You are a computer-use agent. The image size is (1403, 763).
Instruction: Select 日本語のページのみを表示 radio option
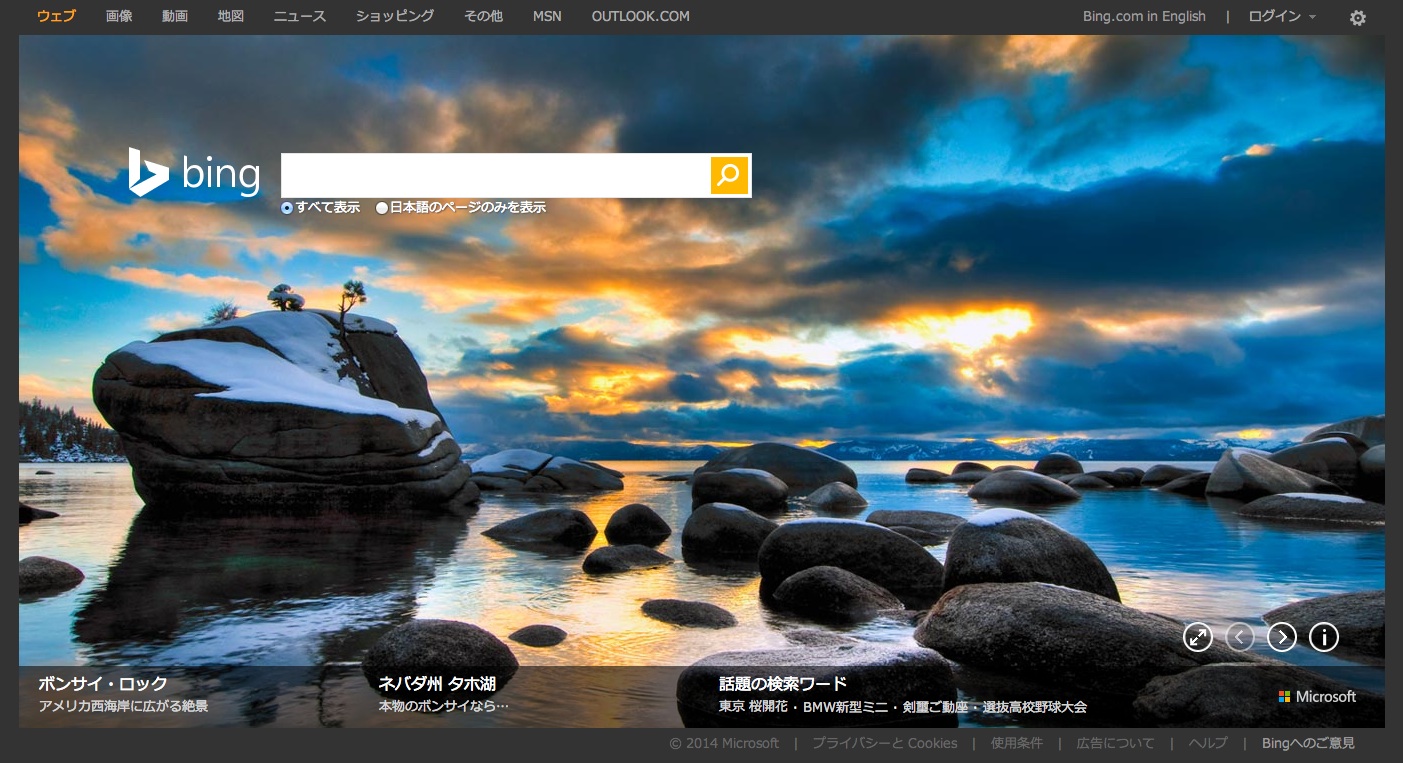pos(382,208)
